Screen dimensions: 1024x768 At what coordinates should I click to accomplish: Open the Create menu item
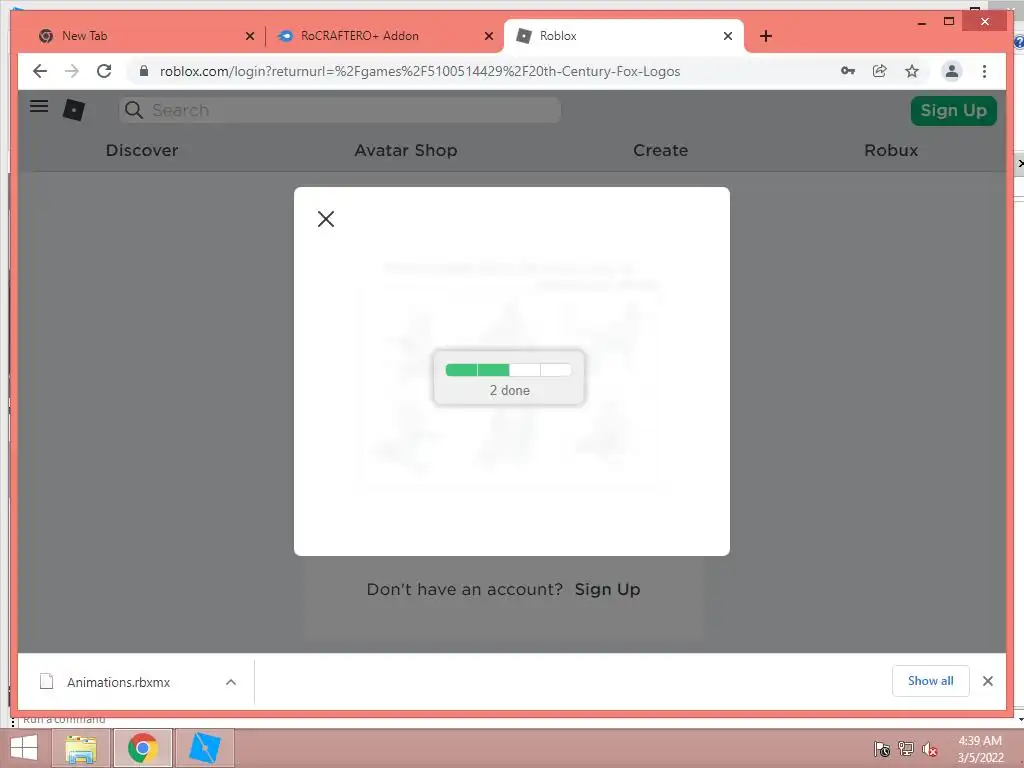point(660,150)
